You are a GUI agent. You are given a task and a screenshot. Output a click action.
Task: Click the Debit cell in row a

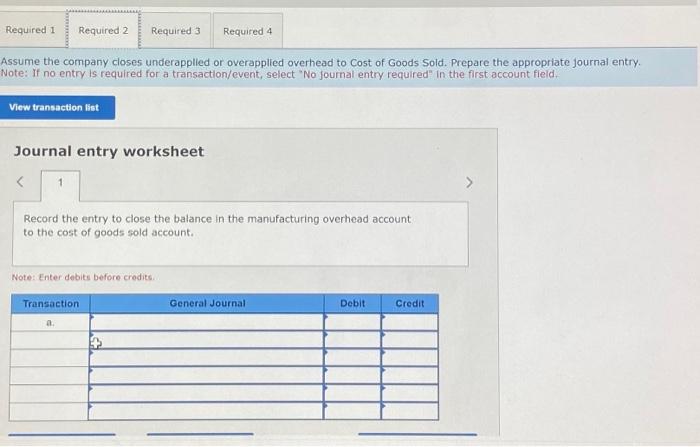click(353, 322)
